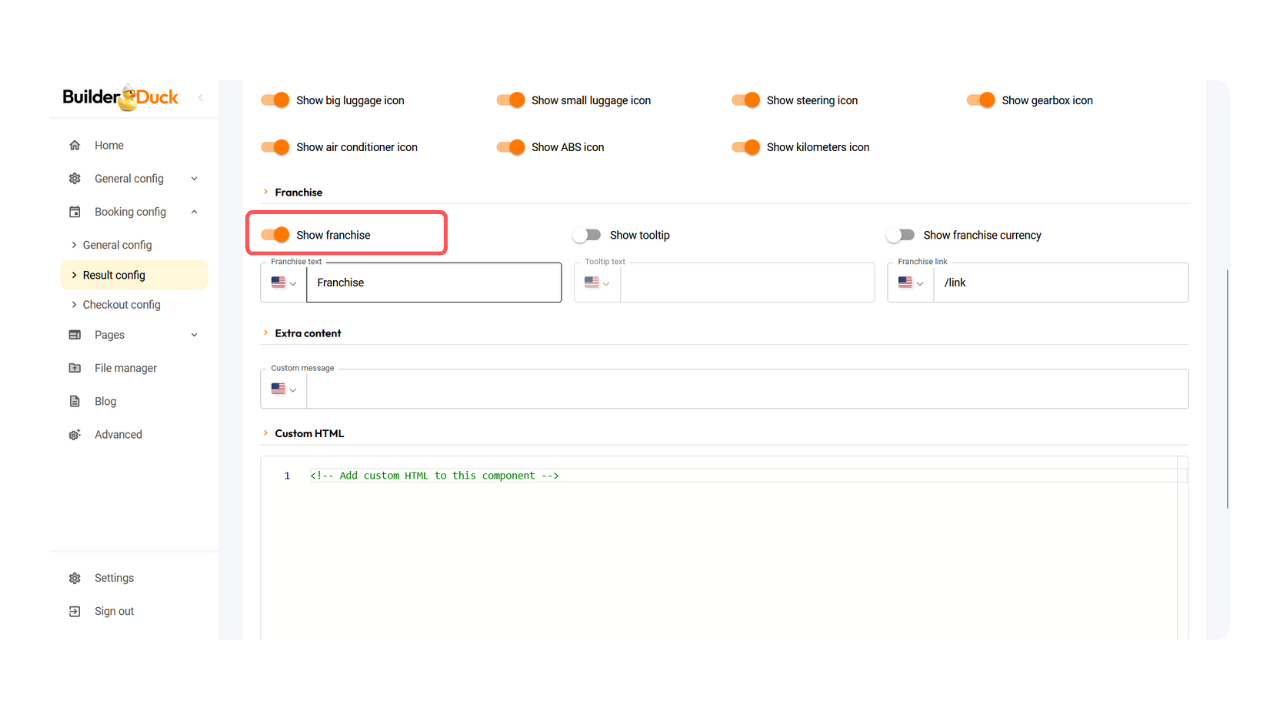Click the Pages icon in sidebar

[75, 335]
